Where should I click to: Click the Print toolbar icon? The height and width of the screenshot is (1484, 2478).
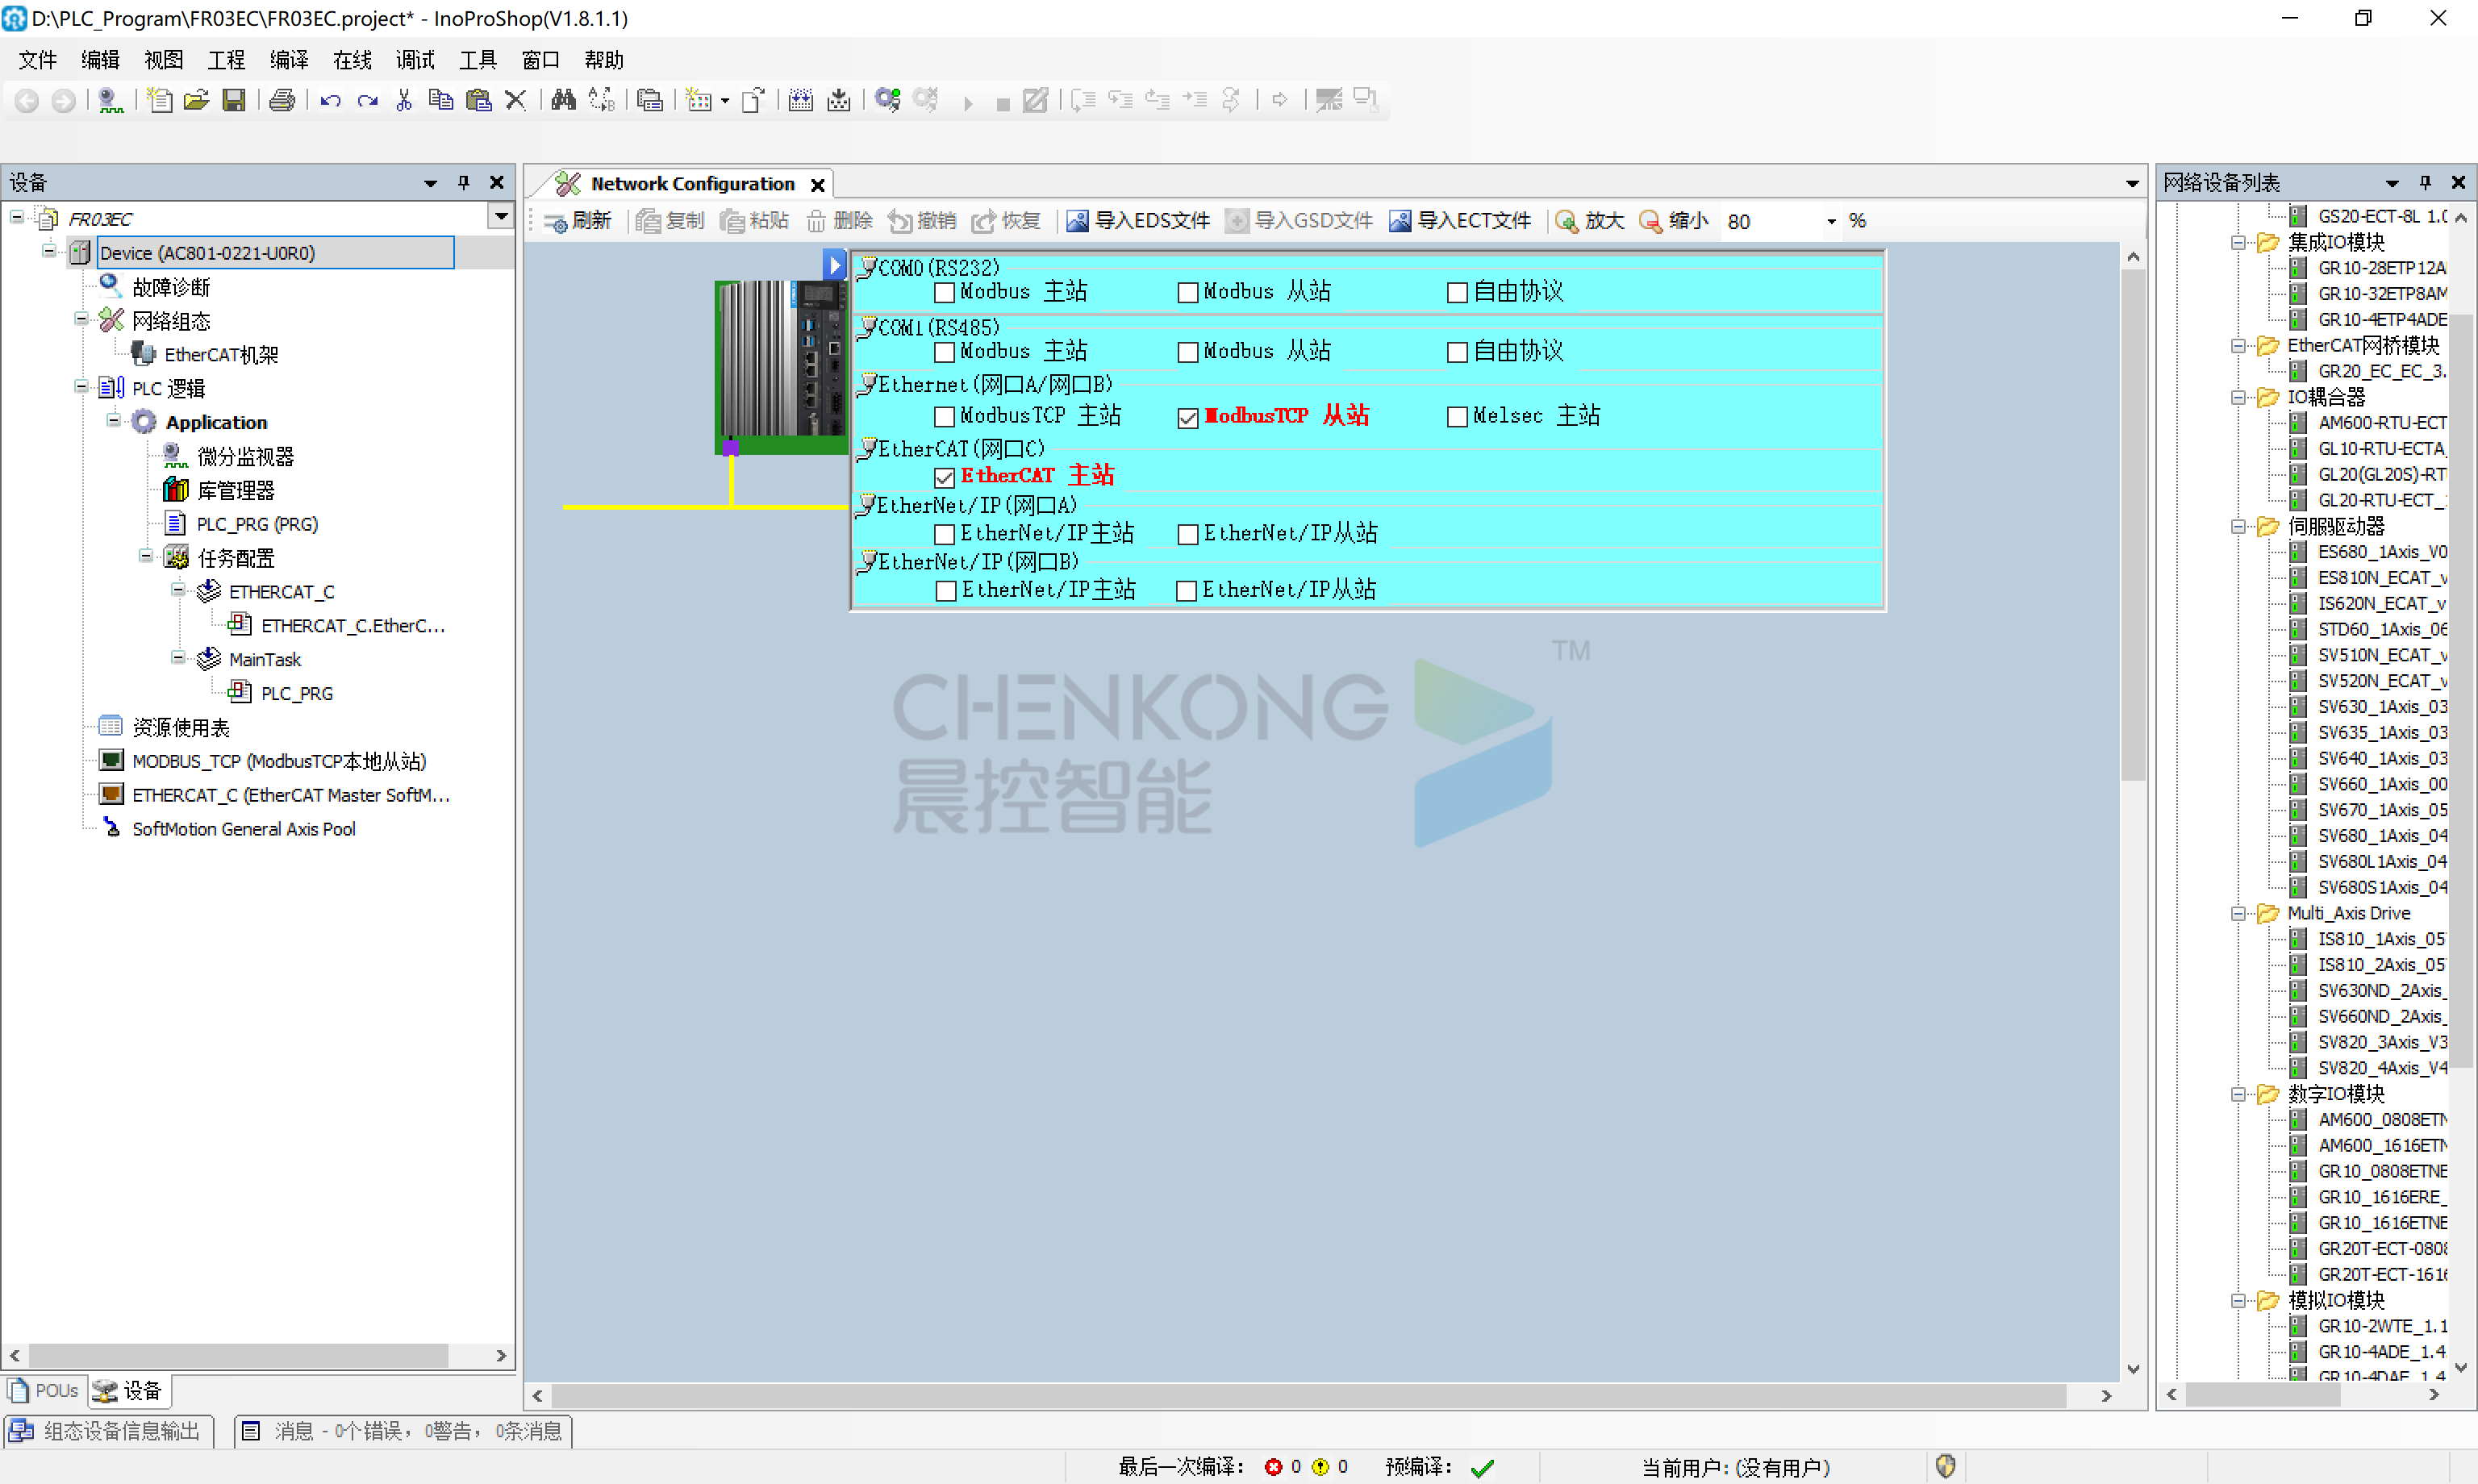(283, 100)
